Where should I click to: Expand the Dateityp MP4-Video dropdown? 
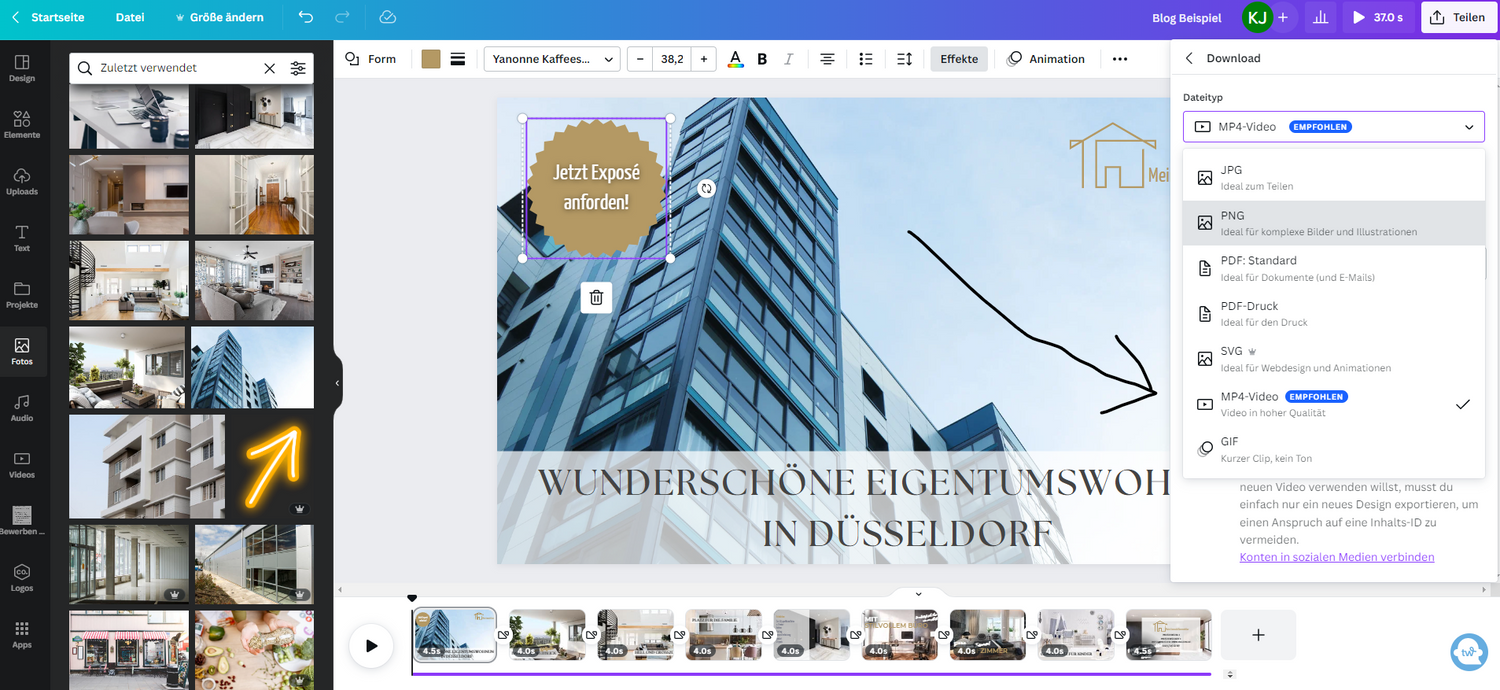(1333, 127)
